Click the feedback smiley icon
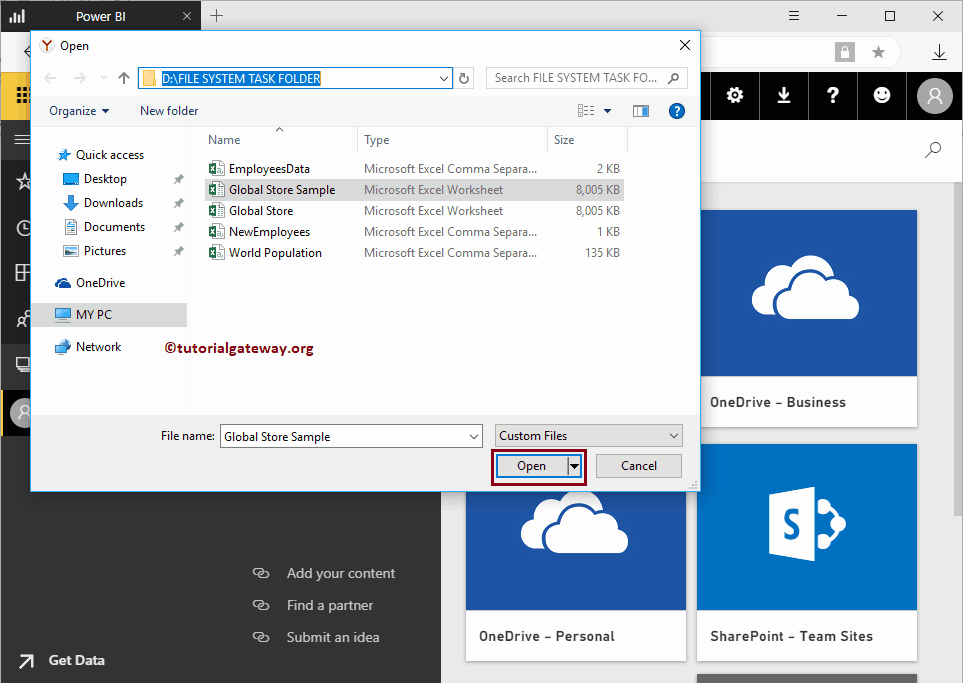Viewport: 963px width, 683px height. pos(882,96)
